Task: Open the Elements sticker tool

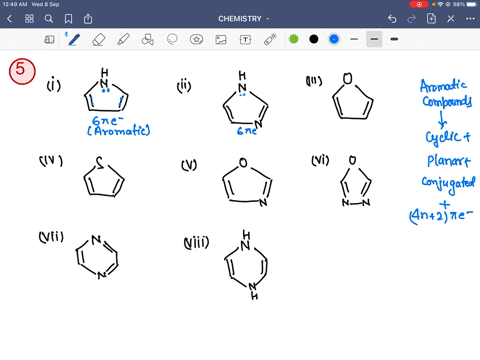Action: (196, 39)
